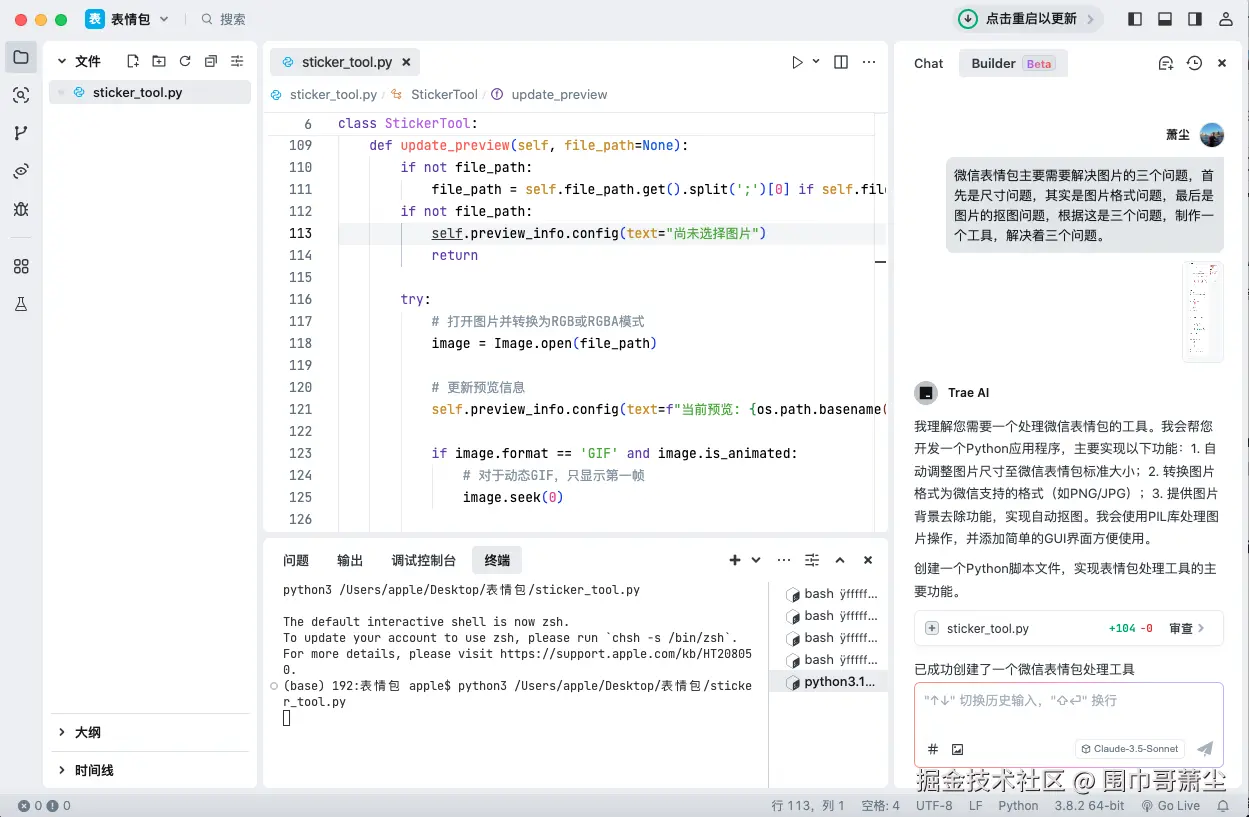
Task: Open the Claude-3.5-Sonnet model selector
Action: click(1130, 748)
